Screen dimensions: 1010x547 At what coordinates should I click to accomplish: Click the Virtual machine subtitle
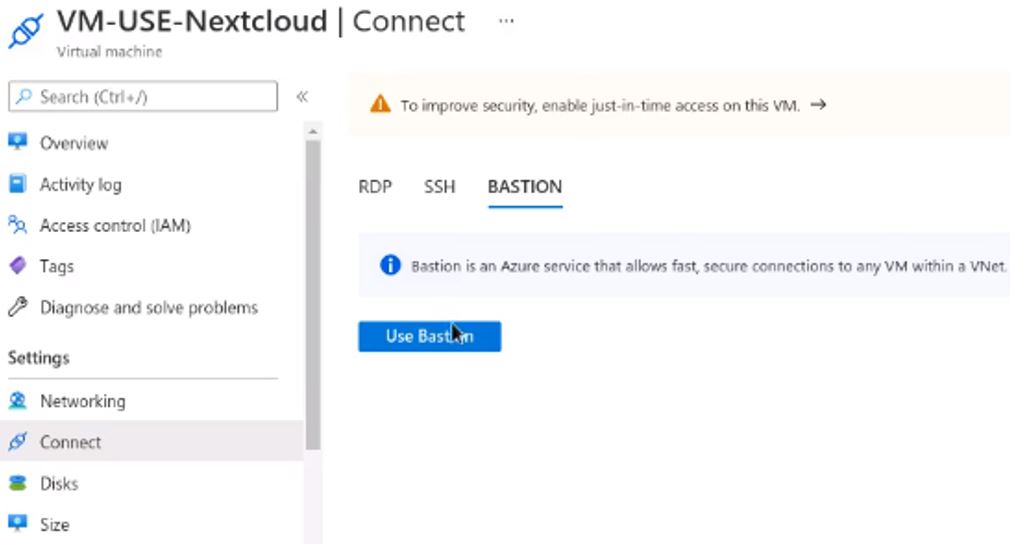(110, 52)
